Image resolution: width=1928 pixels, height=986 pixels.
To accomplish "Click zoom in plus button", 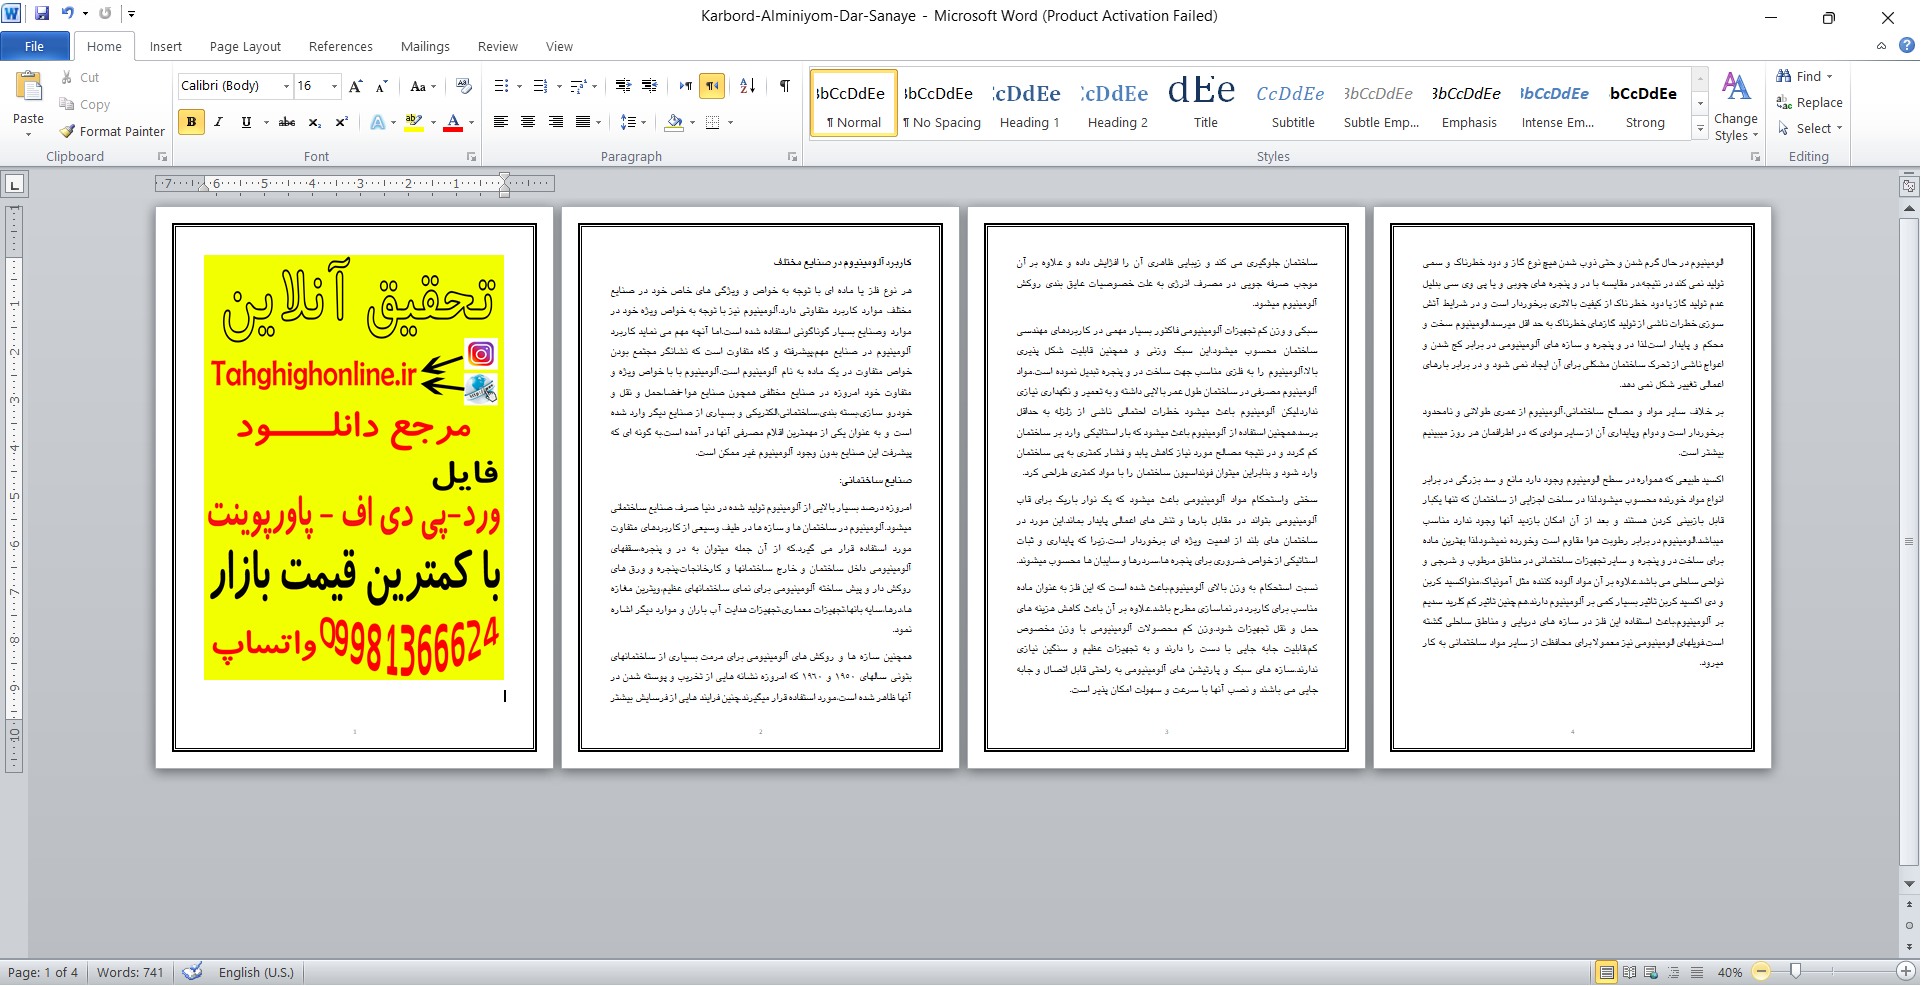I will coord(1906,971).
